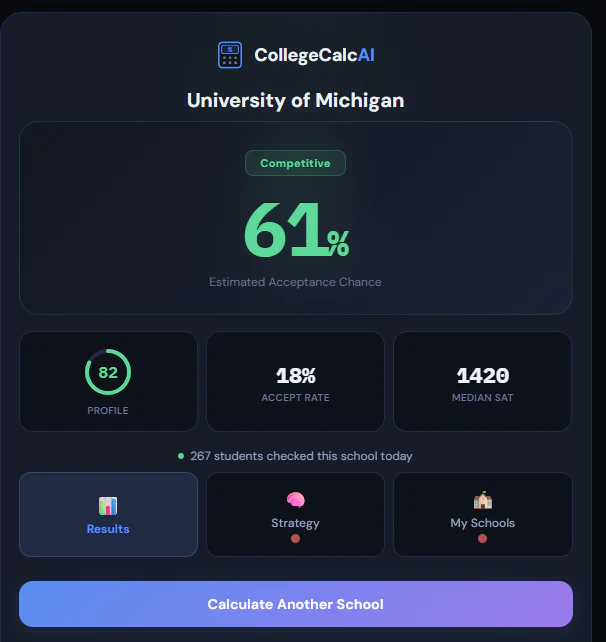Screen dimensions: 606x642
Task: Click the University of Michigan heading
Action: click(296, 100)
